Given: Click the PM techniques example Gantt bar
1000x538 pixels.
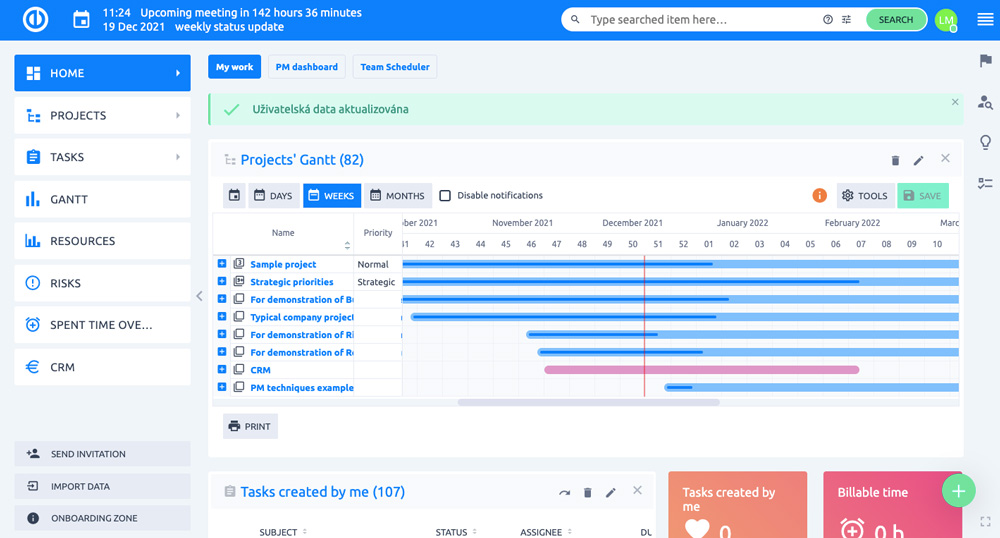Looking at the screenshot, I should (811, 387).
